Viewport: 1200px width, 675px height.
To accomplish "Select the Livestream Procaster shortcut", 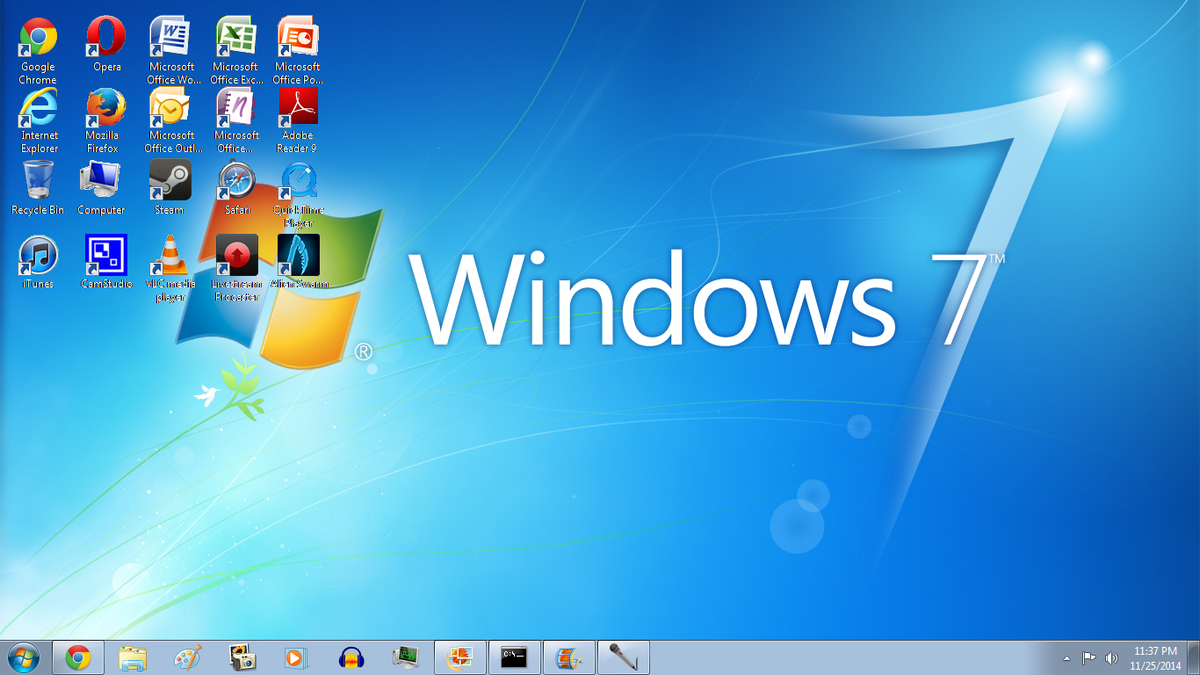I will 237,268.
